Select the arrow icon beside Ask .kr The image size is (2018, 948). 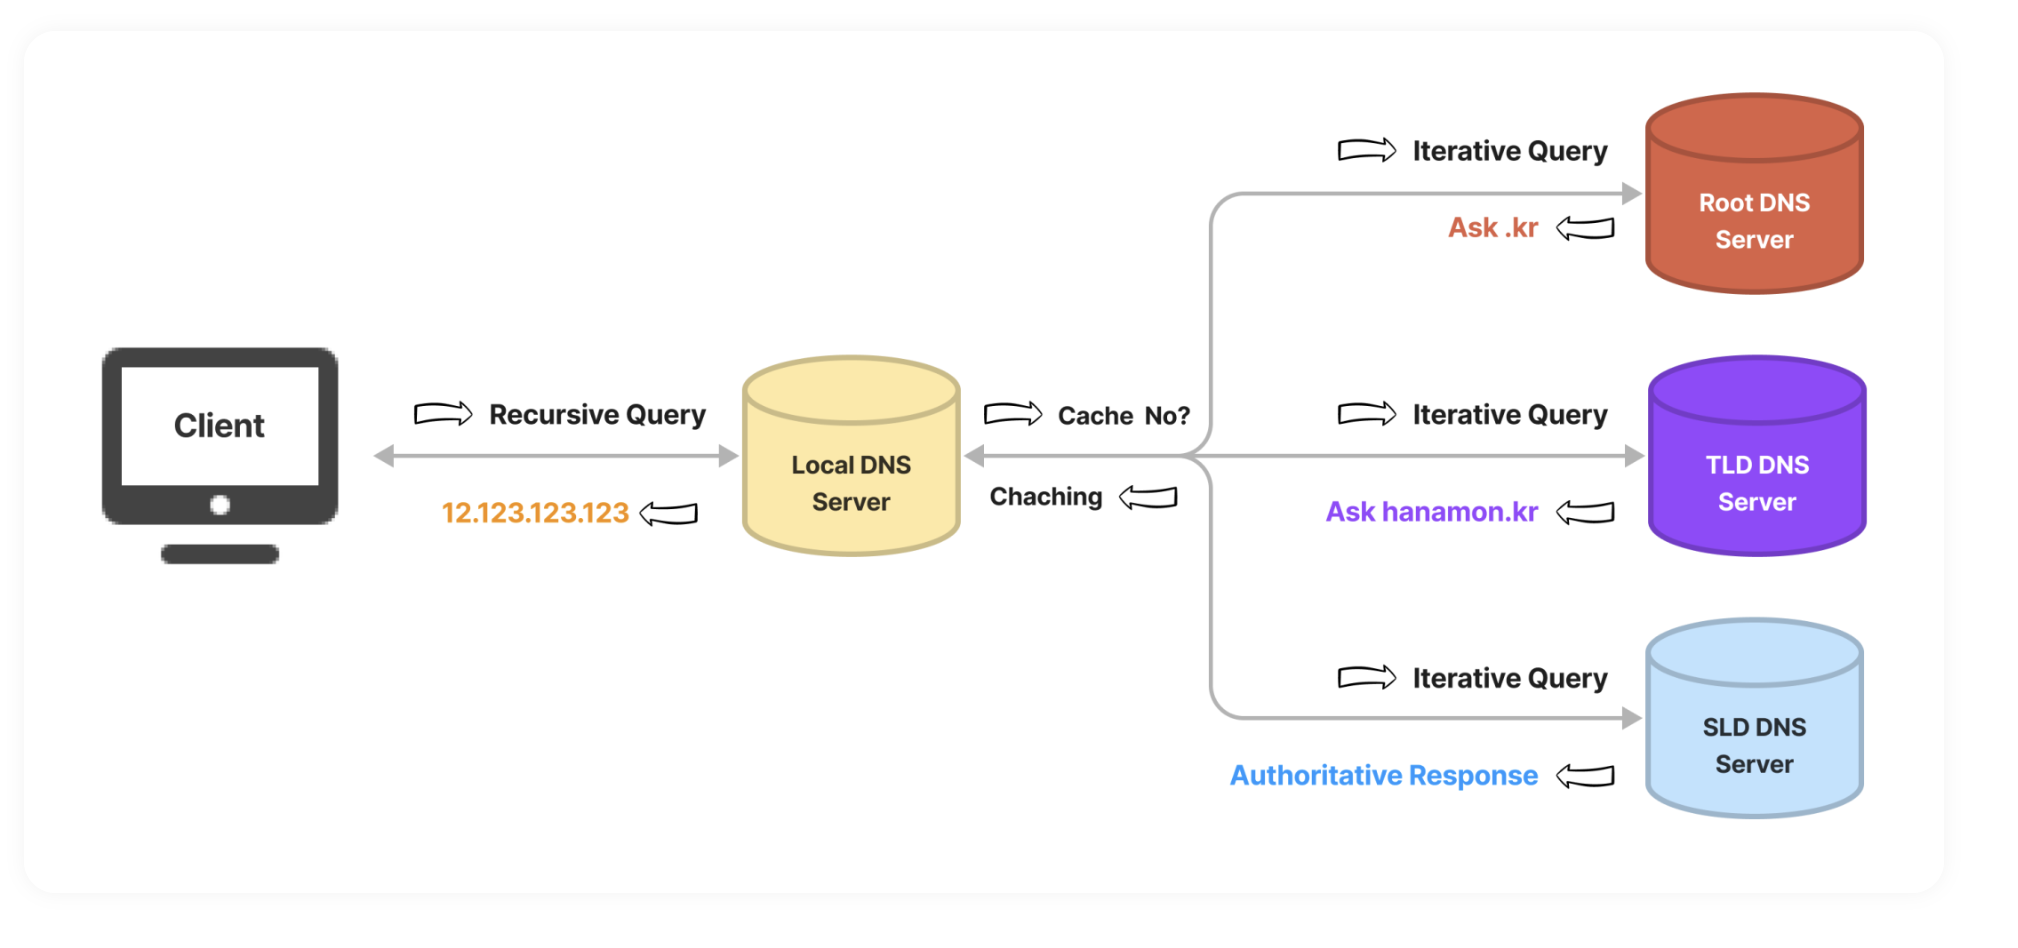1585,228
